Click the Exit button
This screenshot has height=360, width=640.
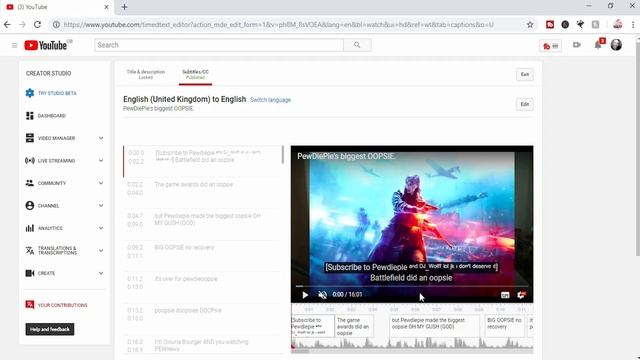[x=525, y=74]
